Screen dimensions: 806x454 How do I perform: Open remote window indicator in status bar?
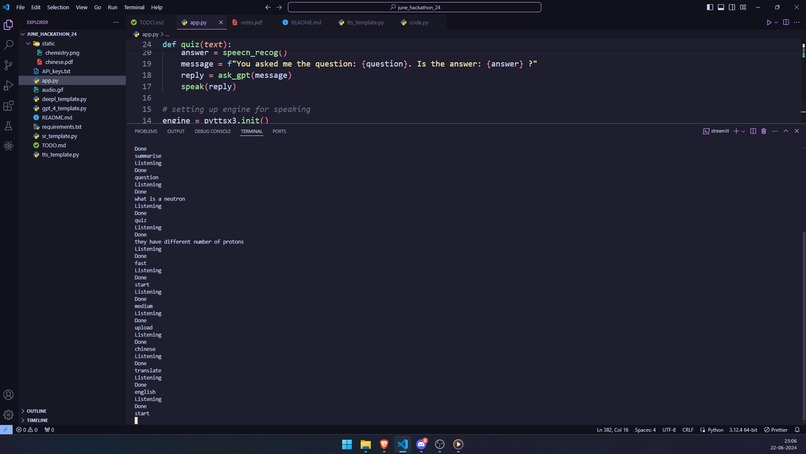pyautogui.click(x=6, y=430)
